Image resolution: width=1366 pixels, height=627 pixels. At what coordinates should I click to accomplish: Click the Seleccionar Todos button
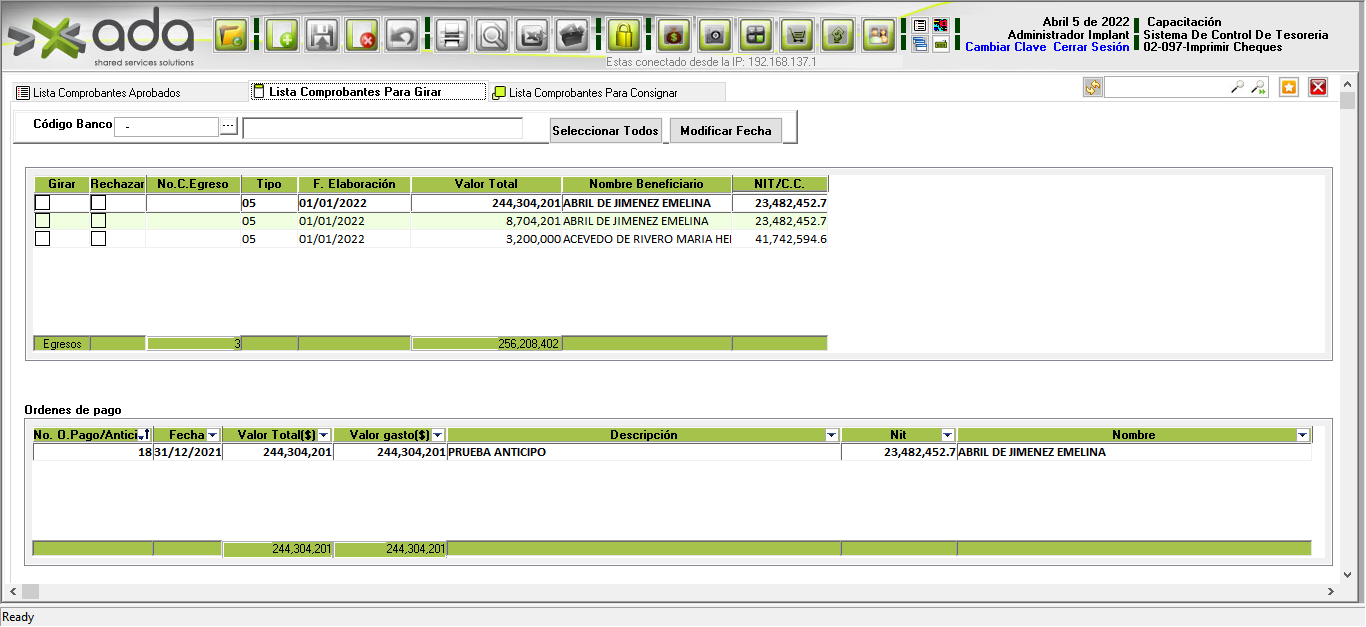[605, 131]
